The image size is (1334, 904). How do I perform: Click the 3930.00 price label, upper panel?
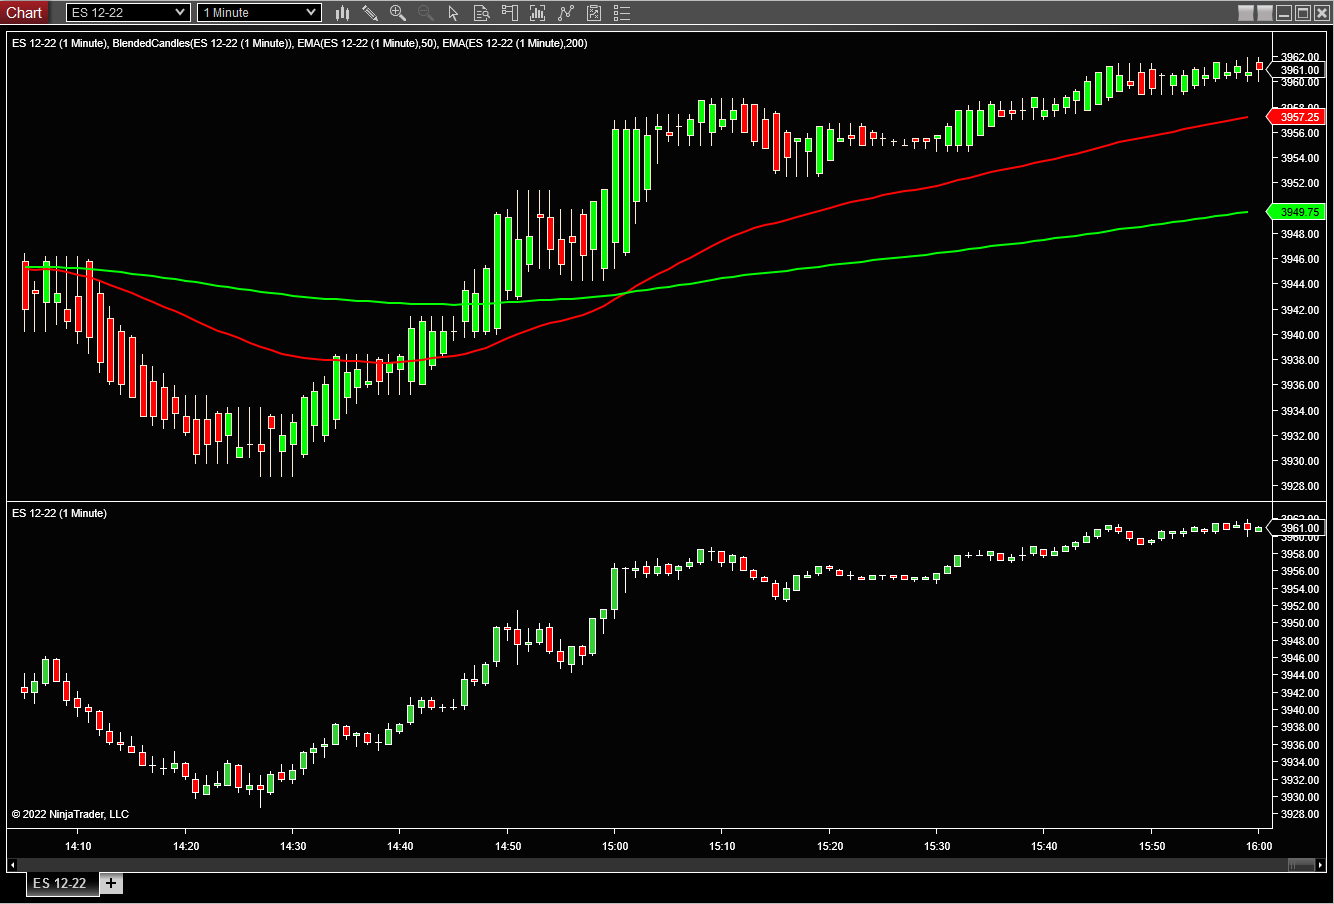coord(1300,461)
